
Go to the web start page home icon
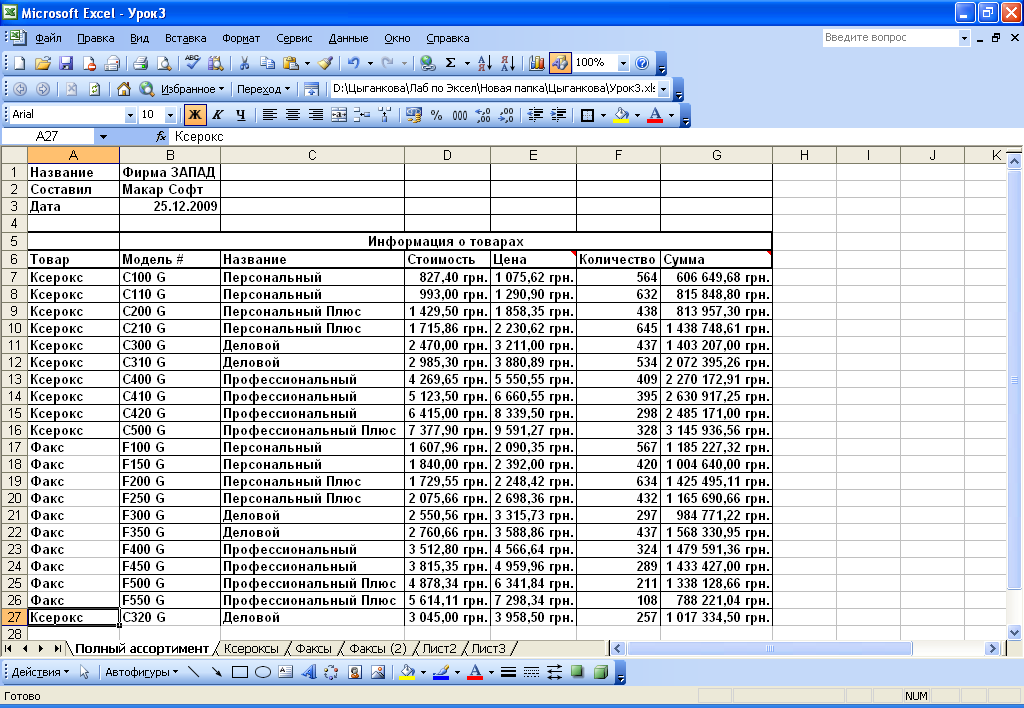point(123,89)
